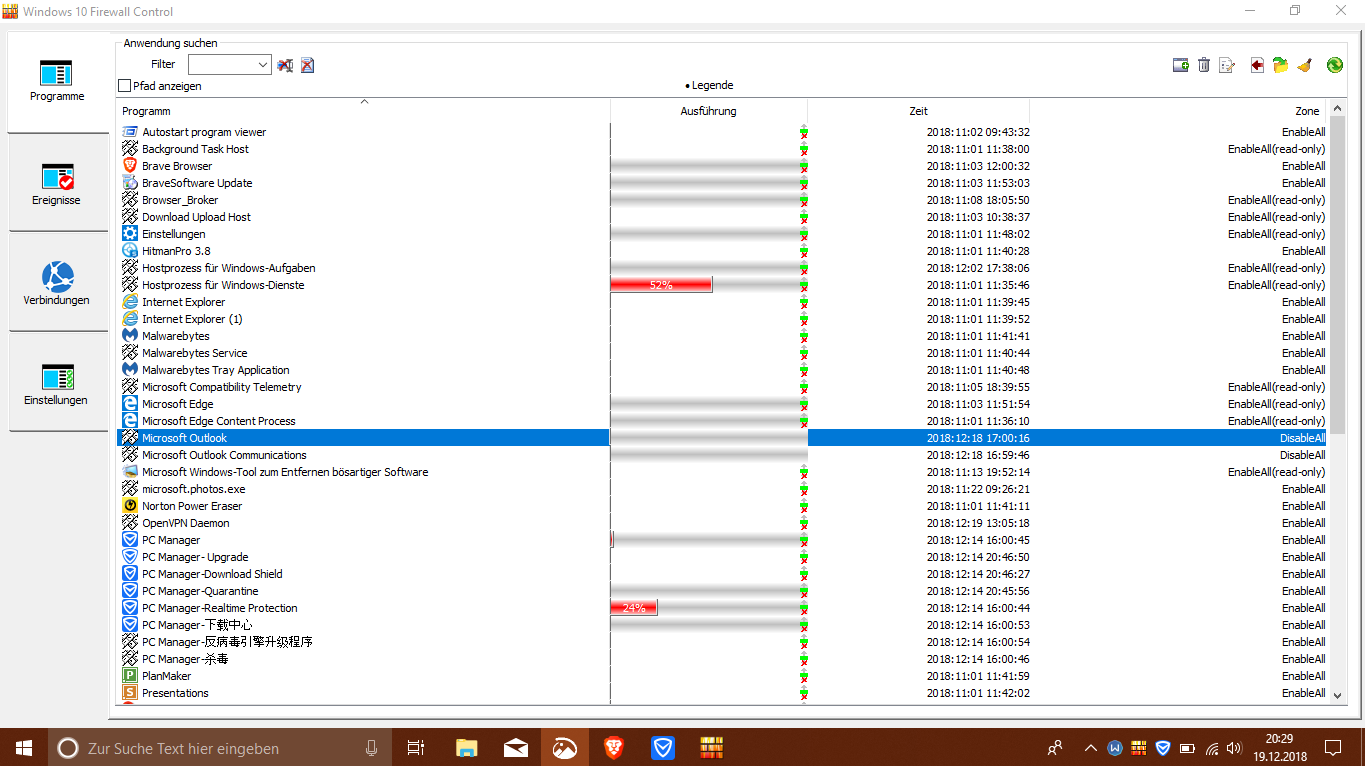
Task: Toggle permission marker for Microsoft Compatibility Telemetry
Action: (x=803, y=387)
